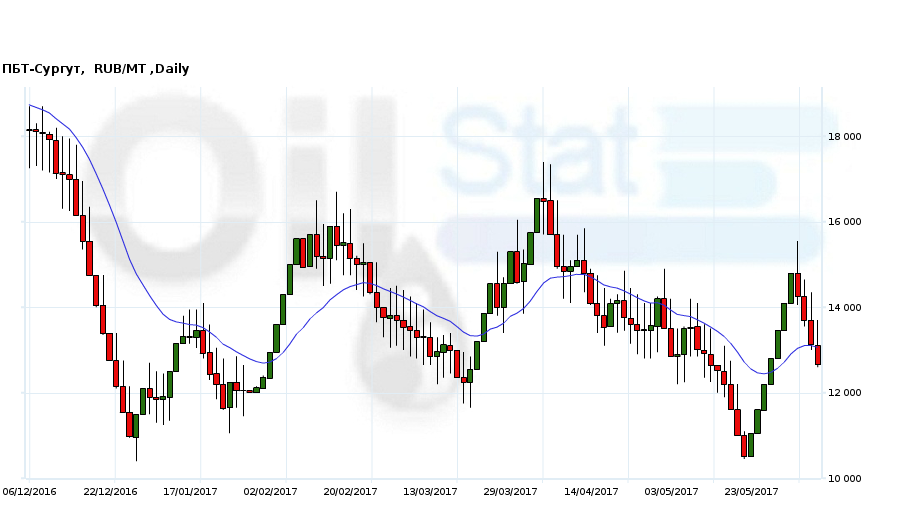The image size is (909, 509).
Task: Click the last red candlestick on right
Action: pyautogui.click(x=817, y=355)
